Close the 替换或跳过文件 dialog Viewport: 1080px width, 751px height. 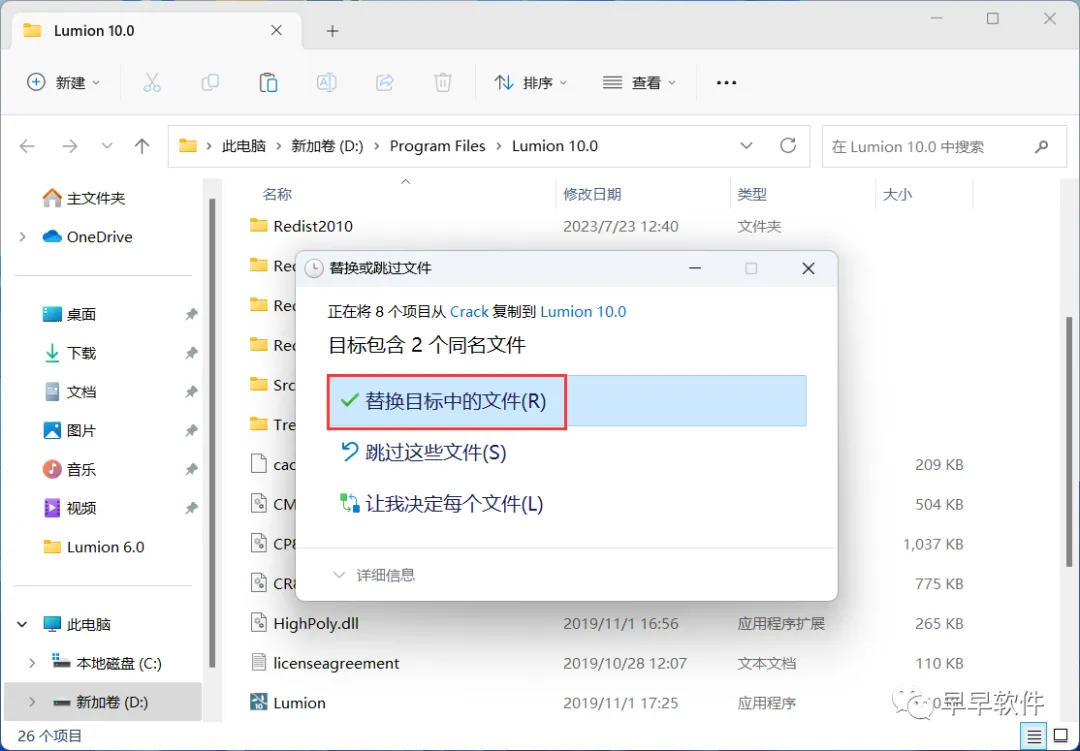coord(809,268)
